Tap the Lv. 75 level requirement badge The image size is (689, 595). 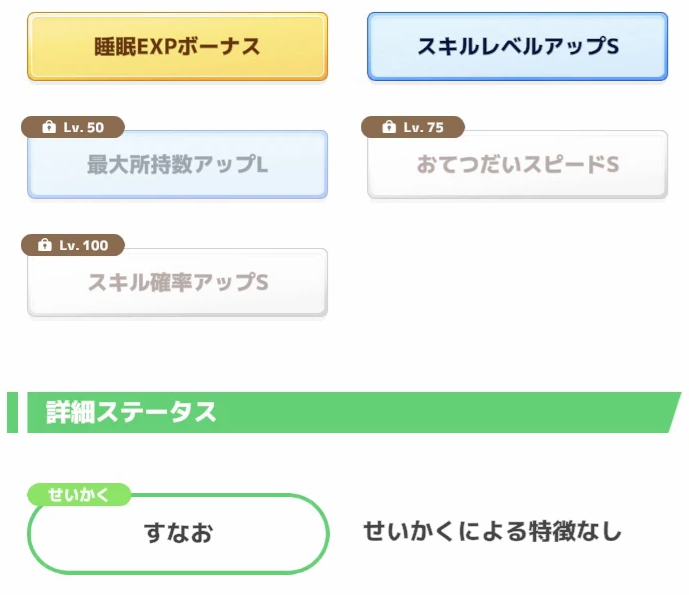(x=413, y=127)
